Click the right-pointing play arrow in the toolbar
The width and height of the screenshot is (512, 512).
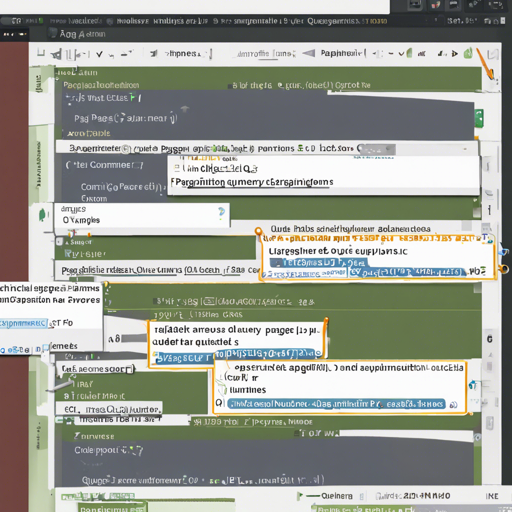click(455, 54)
